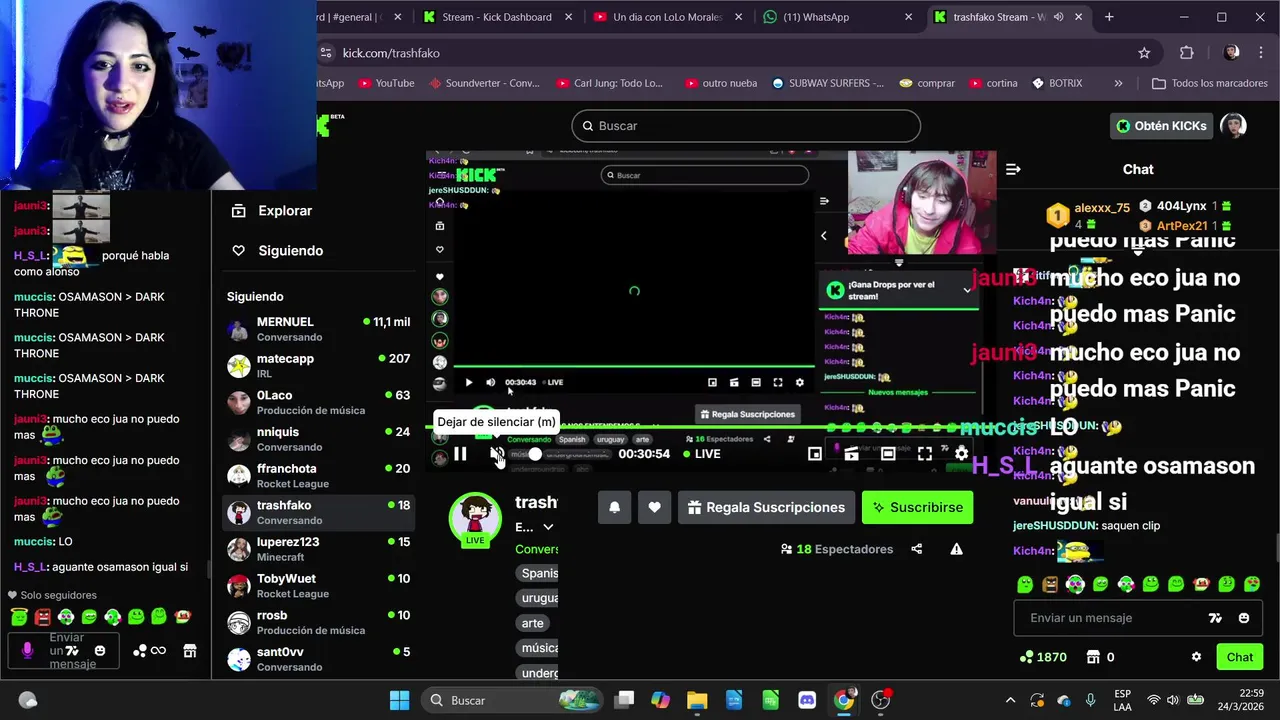Click the green Suscribirse button
This screenshot has width=1280, height=720.
point(917,507)
